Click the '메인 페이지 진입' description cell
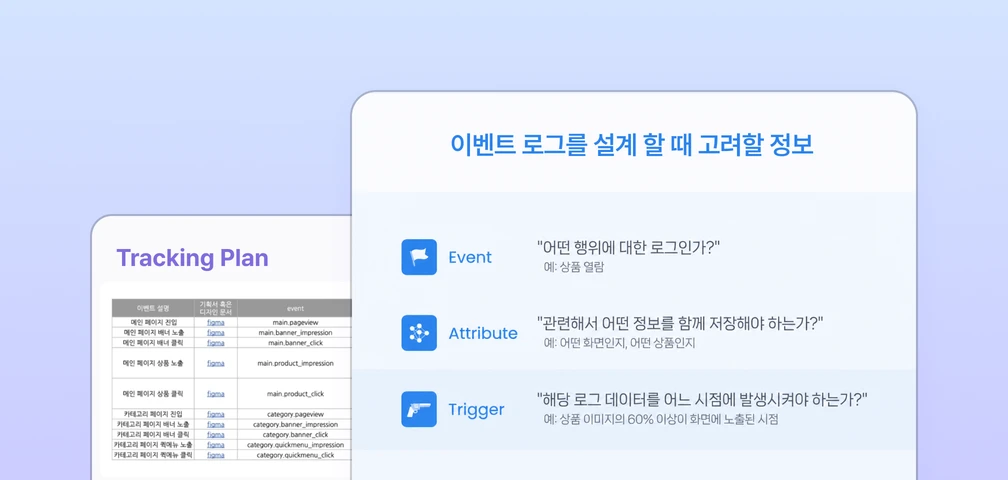 click(153, 322)
